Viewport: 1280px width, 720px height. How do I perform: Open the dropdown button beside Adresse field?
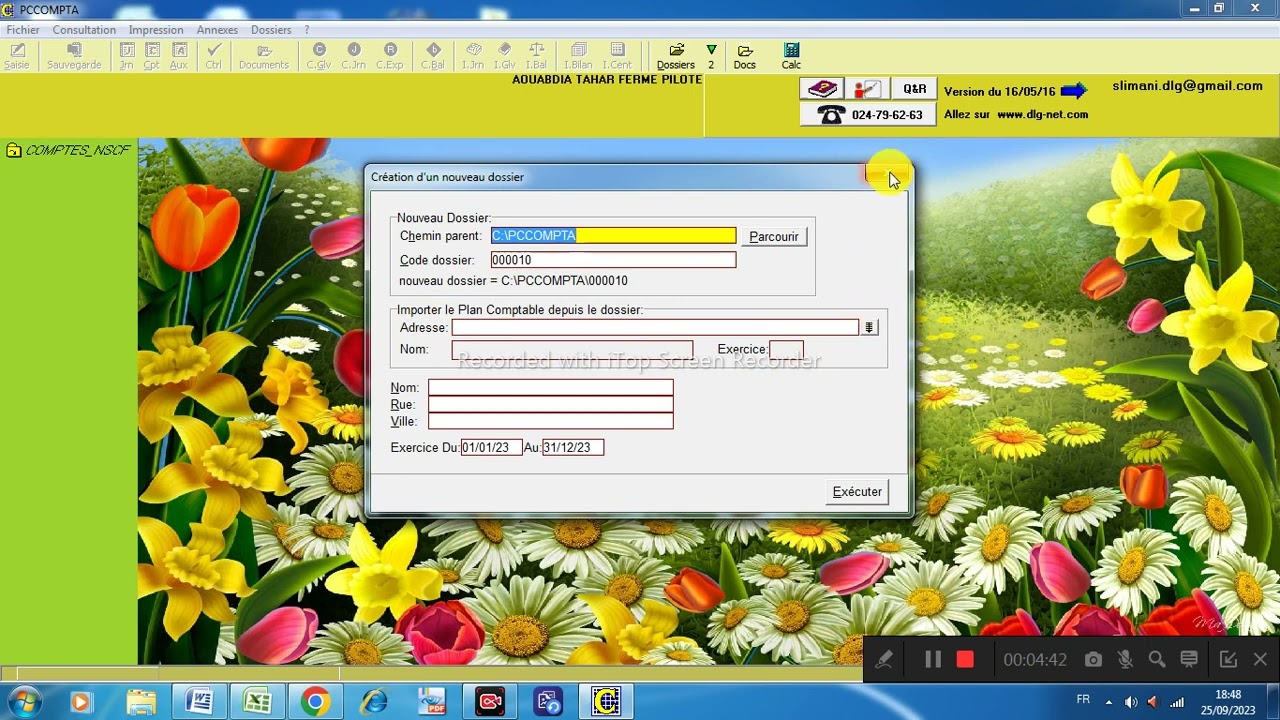point(869,328)
